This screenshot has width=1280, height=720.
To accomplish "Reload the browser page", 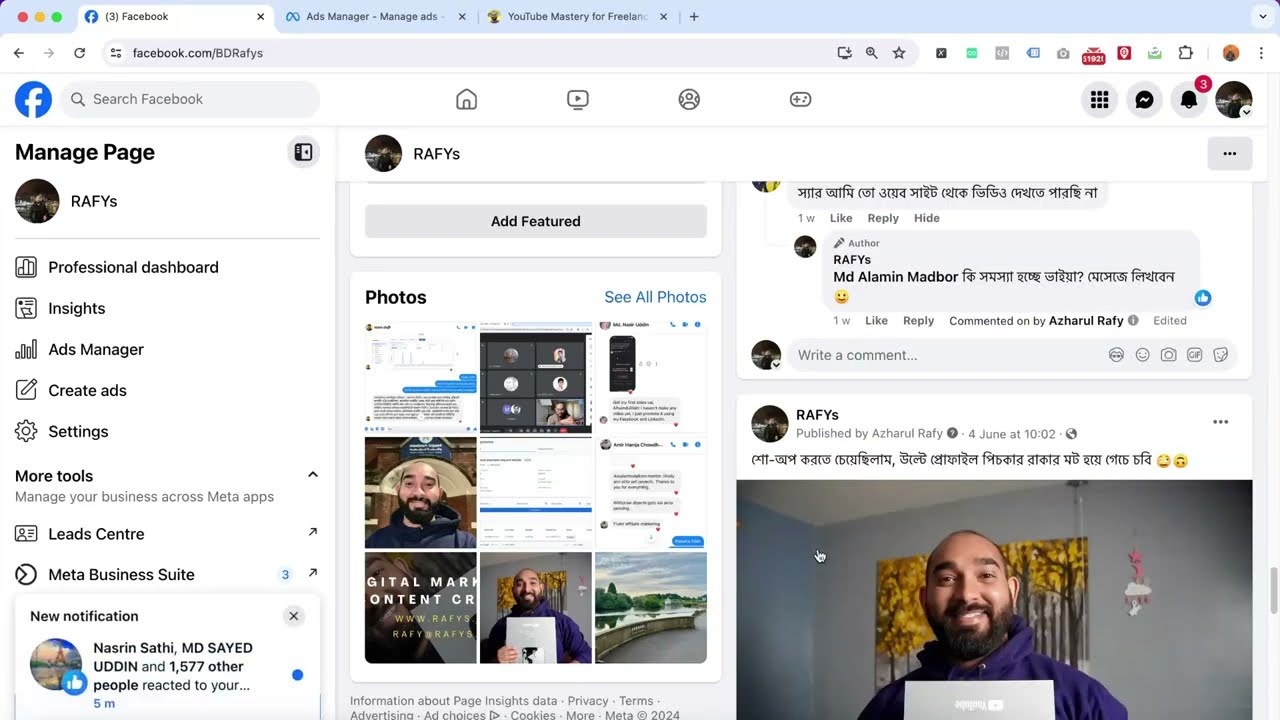I will pos(79,53).
